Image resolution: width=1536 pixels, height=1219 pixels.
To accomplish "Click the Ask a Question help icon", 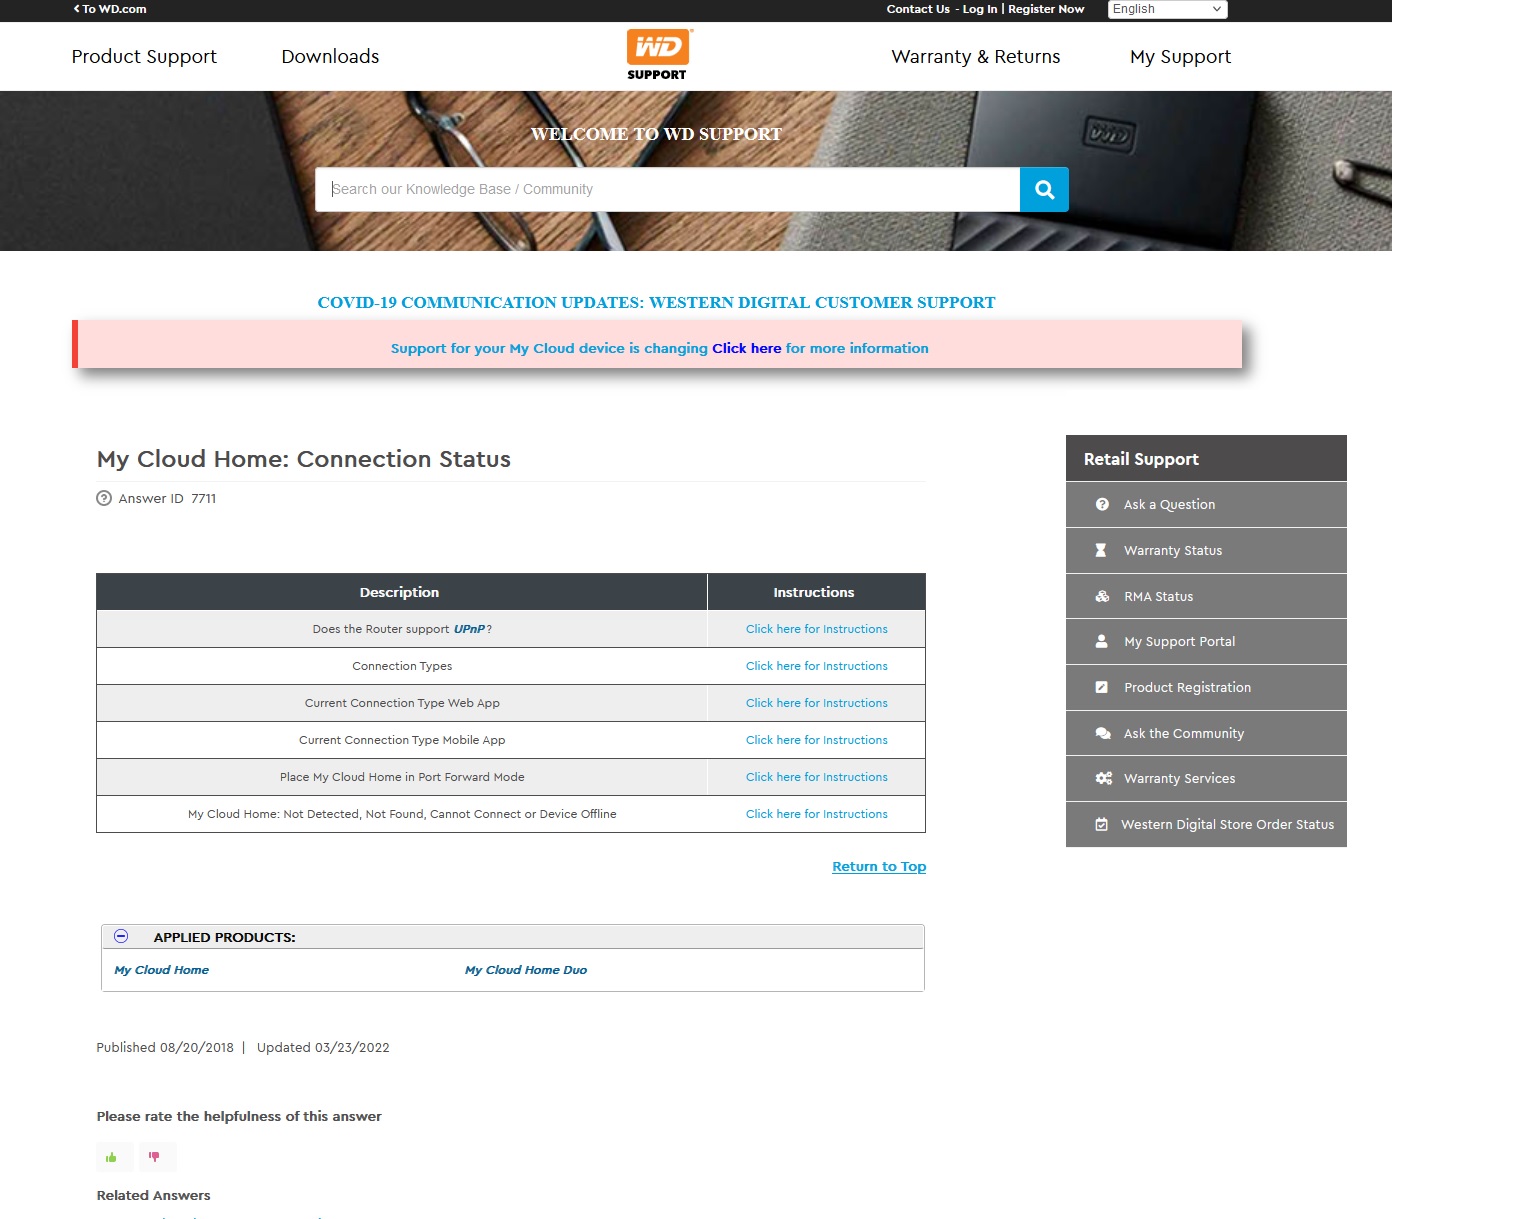I will [x=1102, y=505].
